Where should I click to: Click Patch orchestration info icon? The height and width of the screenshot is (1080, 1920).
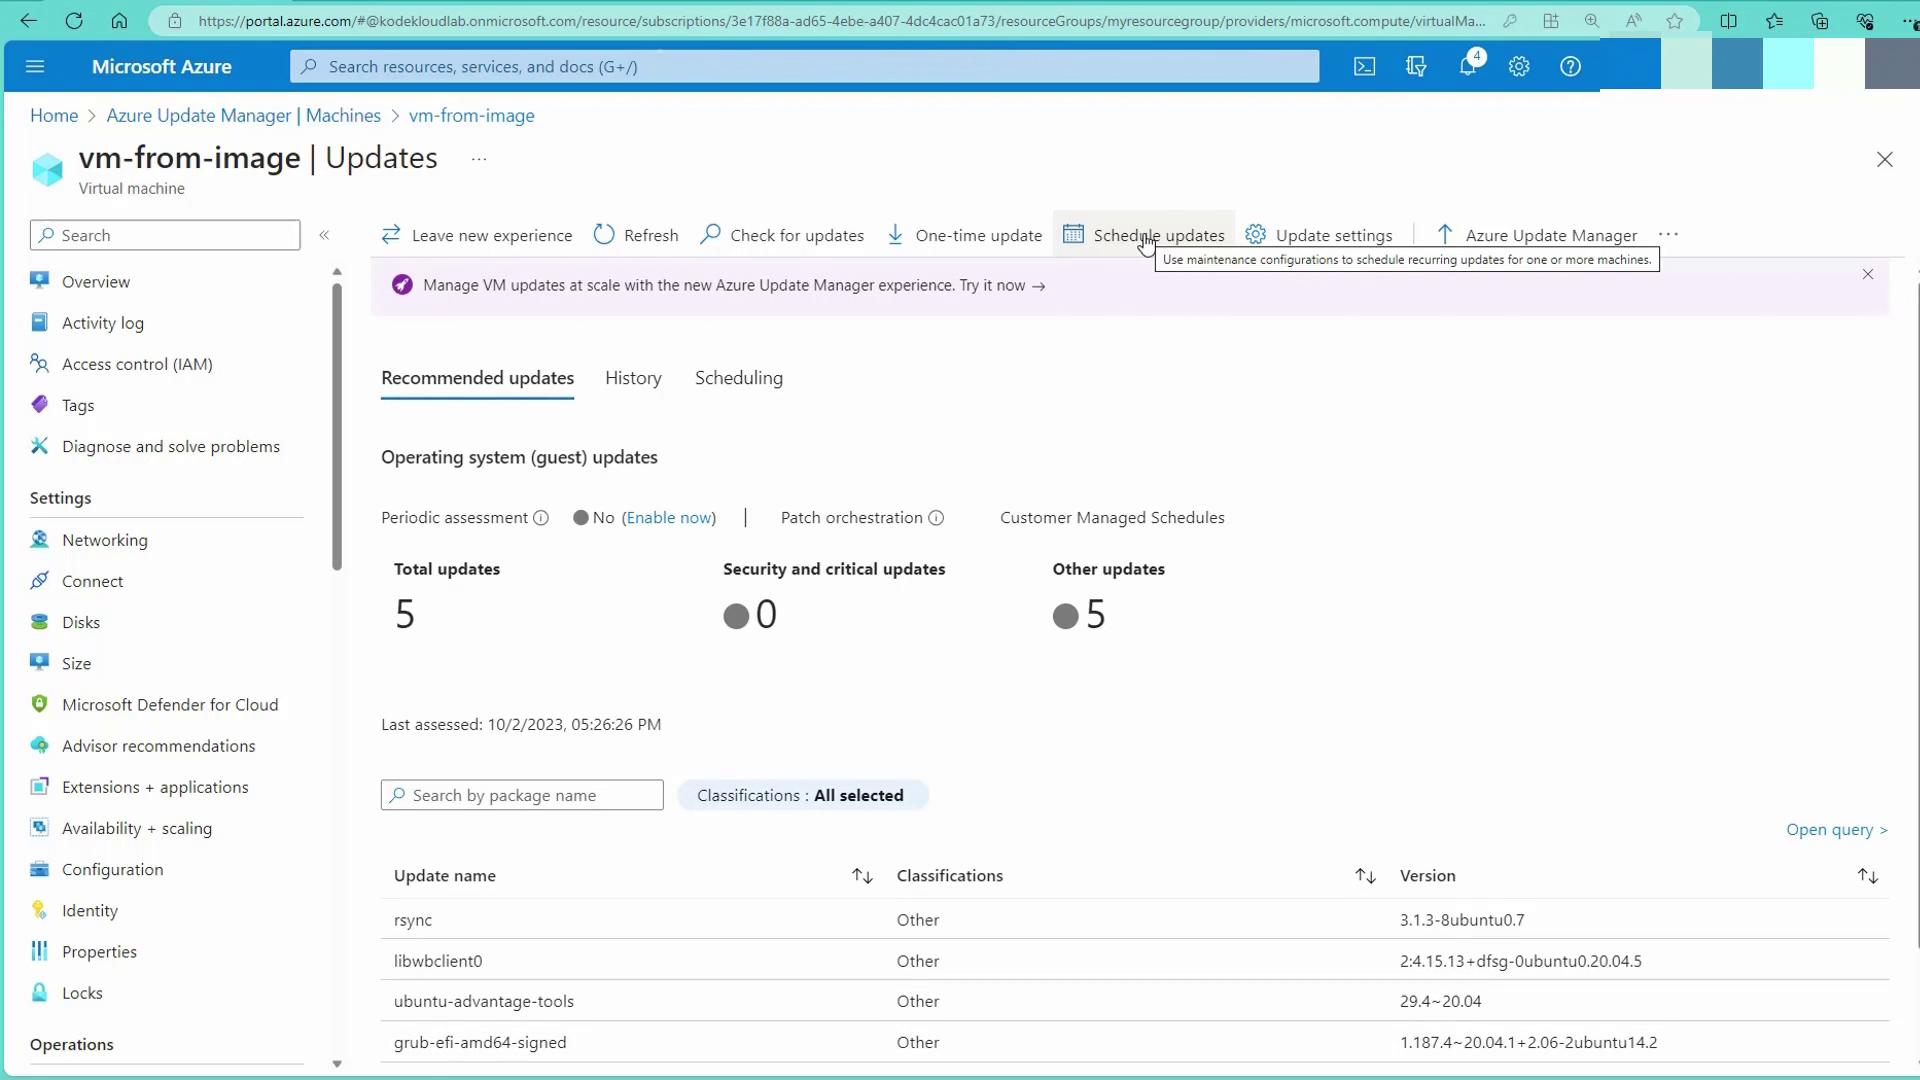[936, 518]
